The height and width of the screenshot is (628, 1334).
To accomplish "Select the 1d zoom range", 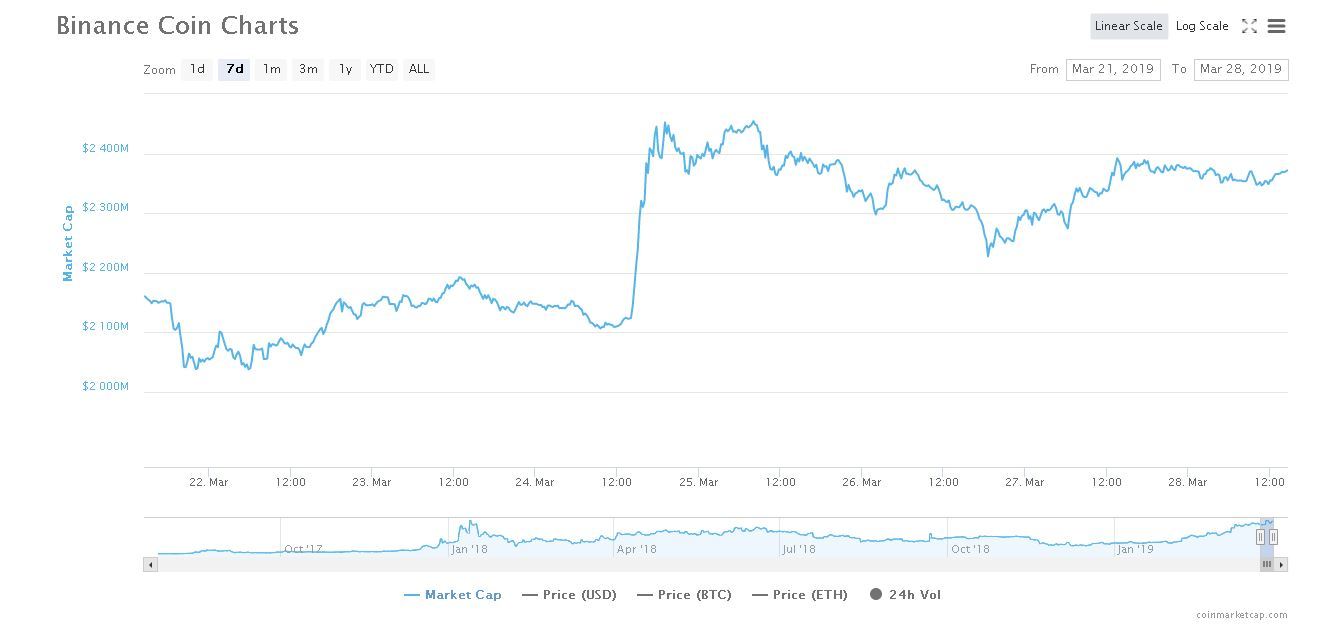I will tap(197, 70).
